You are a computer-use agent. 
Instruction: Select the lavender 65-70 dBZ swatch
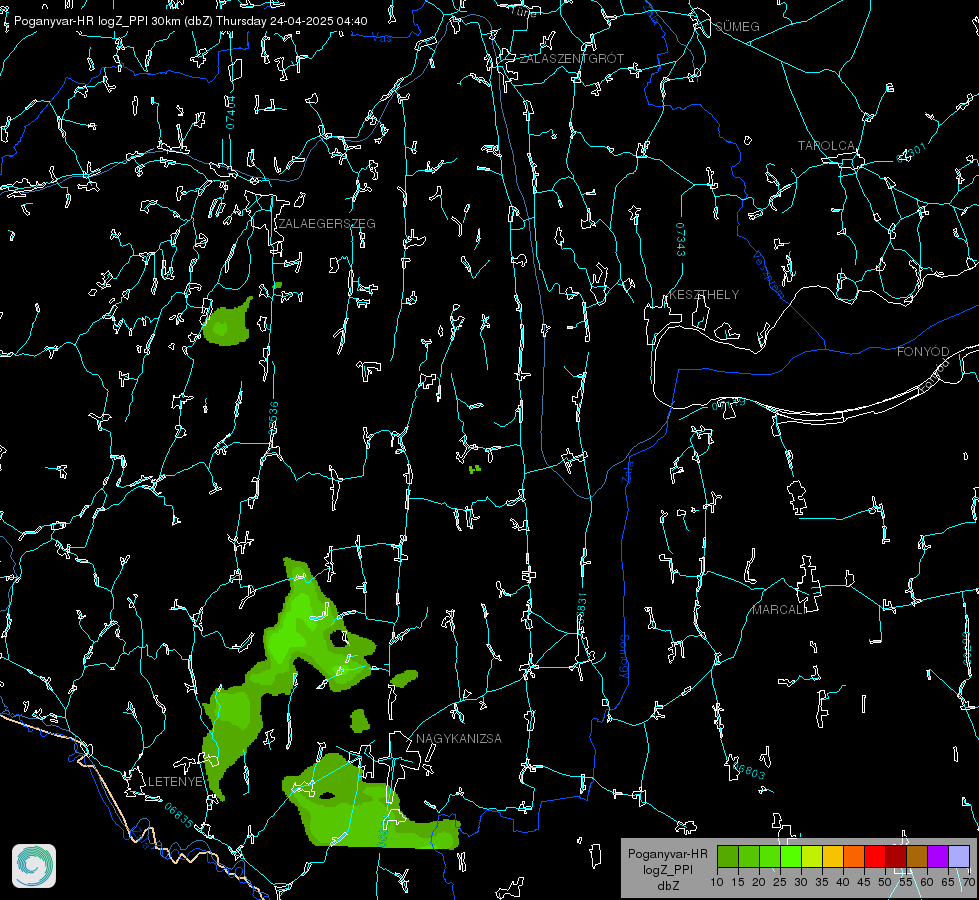[958, 856]
